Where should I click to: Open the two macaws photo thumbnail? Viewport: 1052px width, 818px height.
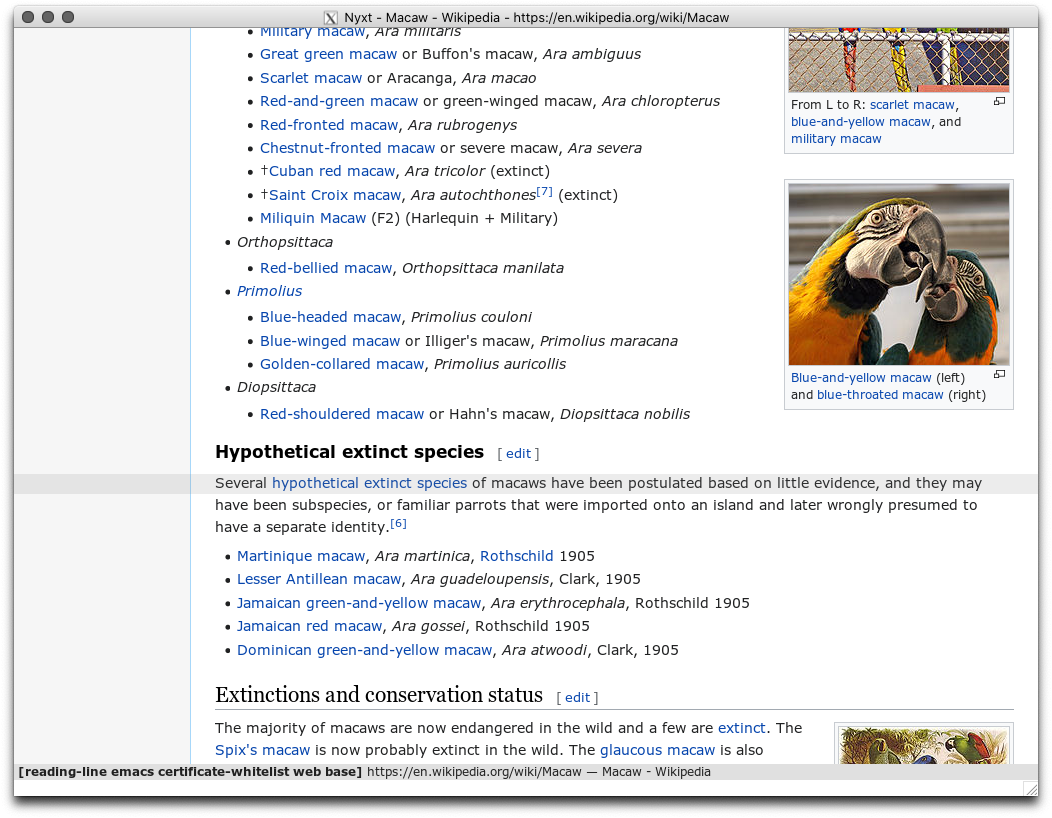[898, 274]
